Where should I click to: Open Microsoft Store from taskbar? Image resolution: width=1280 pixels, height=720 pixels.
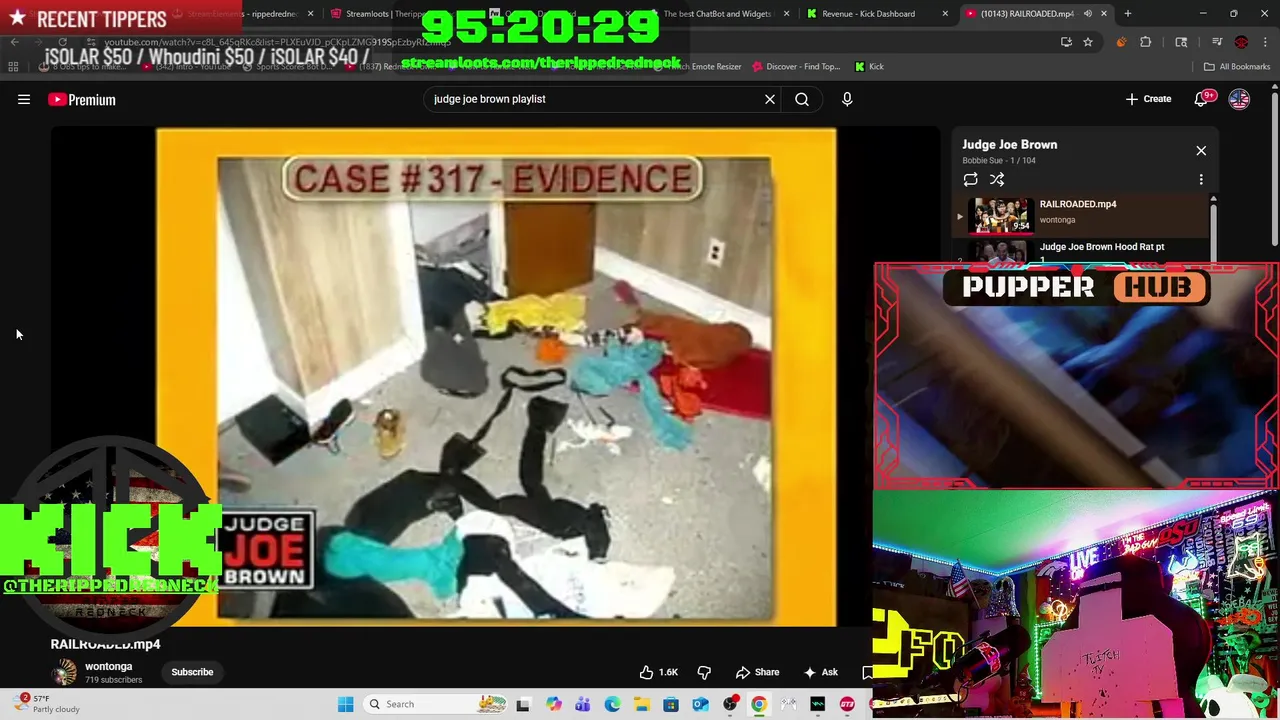tap(671, 704)
